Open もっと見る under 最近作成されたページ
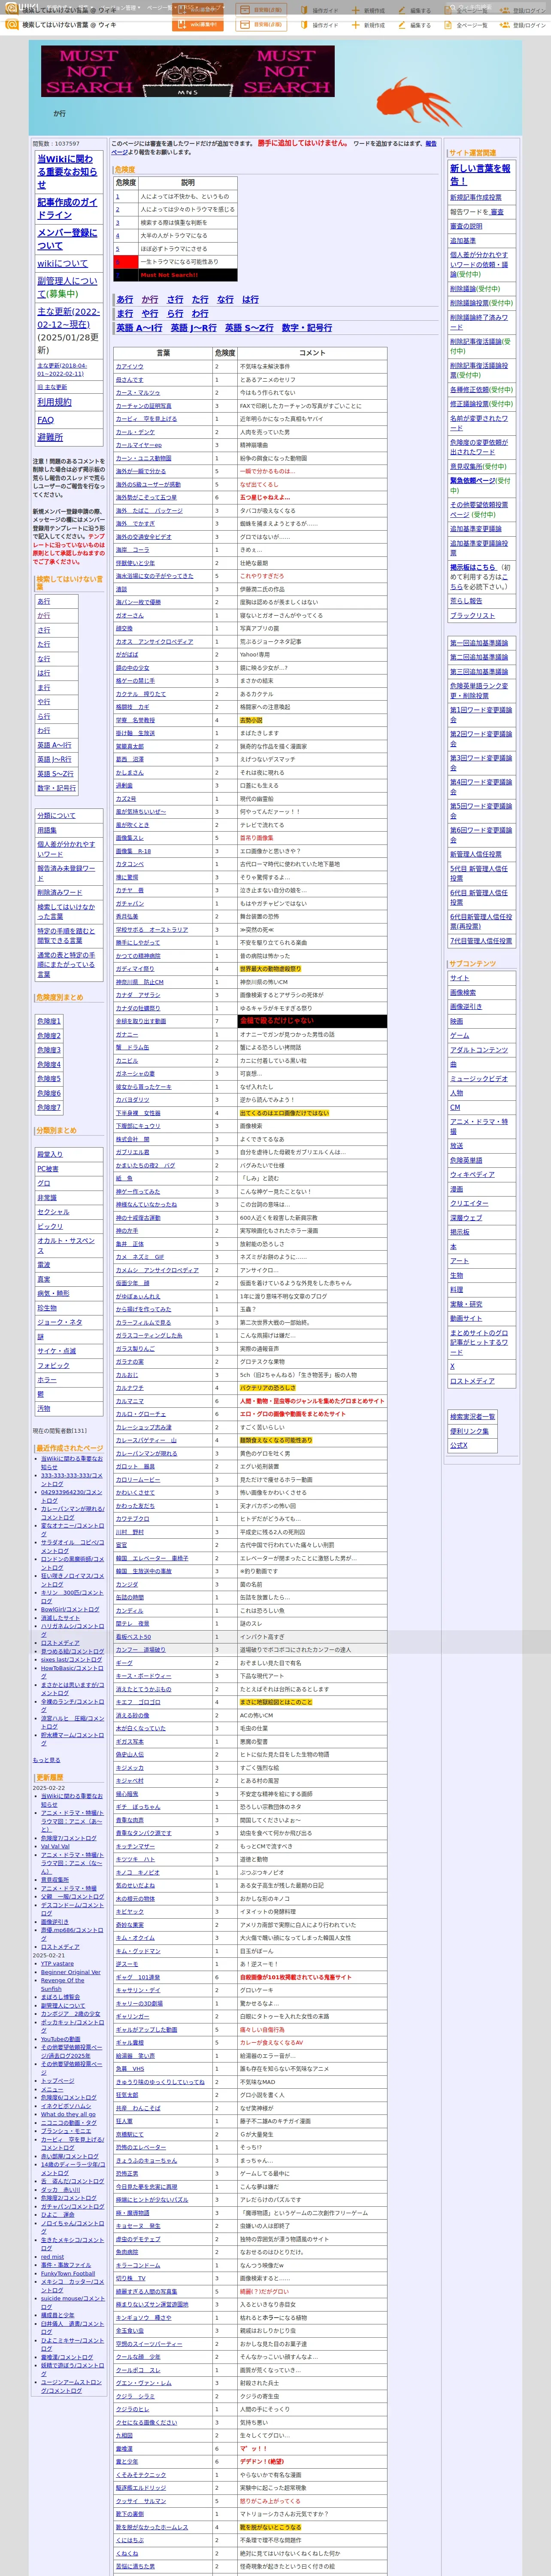The height and width of the screenshot is (2576, 551). pyautogui.click(x=46, y=1759)
